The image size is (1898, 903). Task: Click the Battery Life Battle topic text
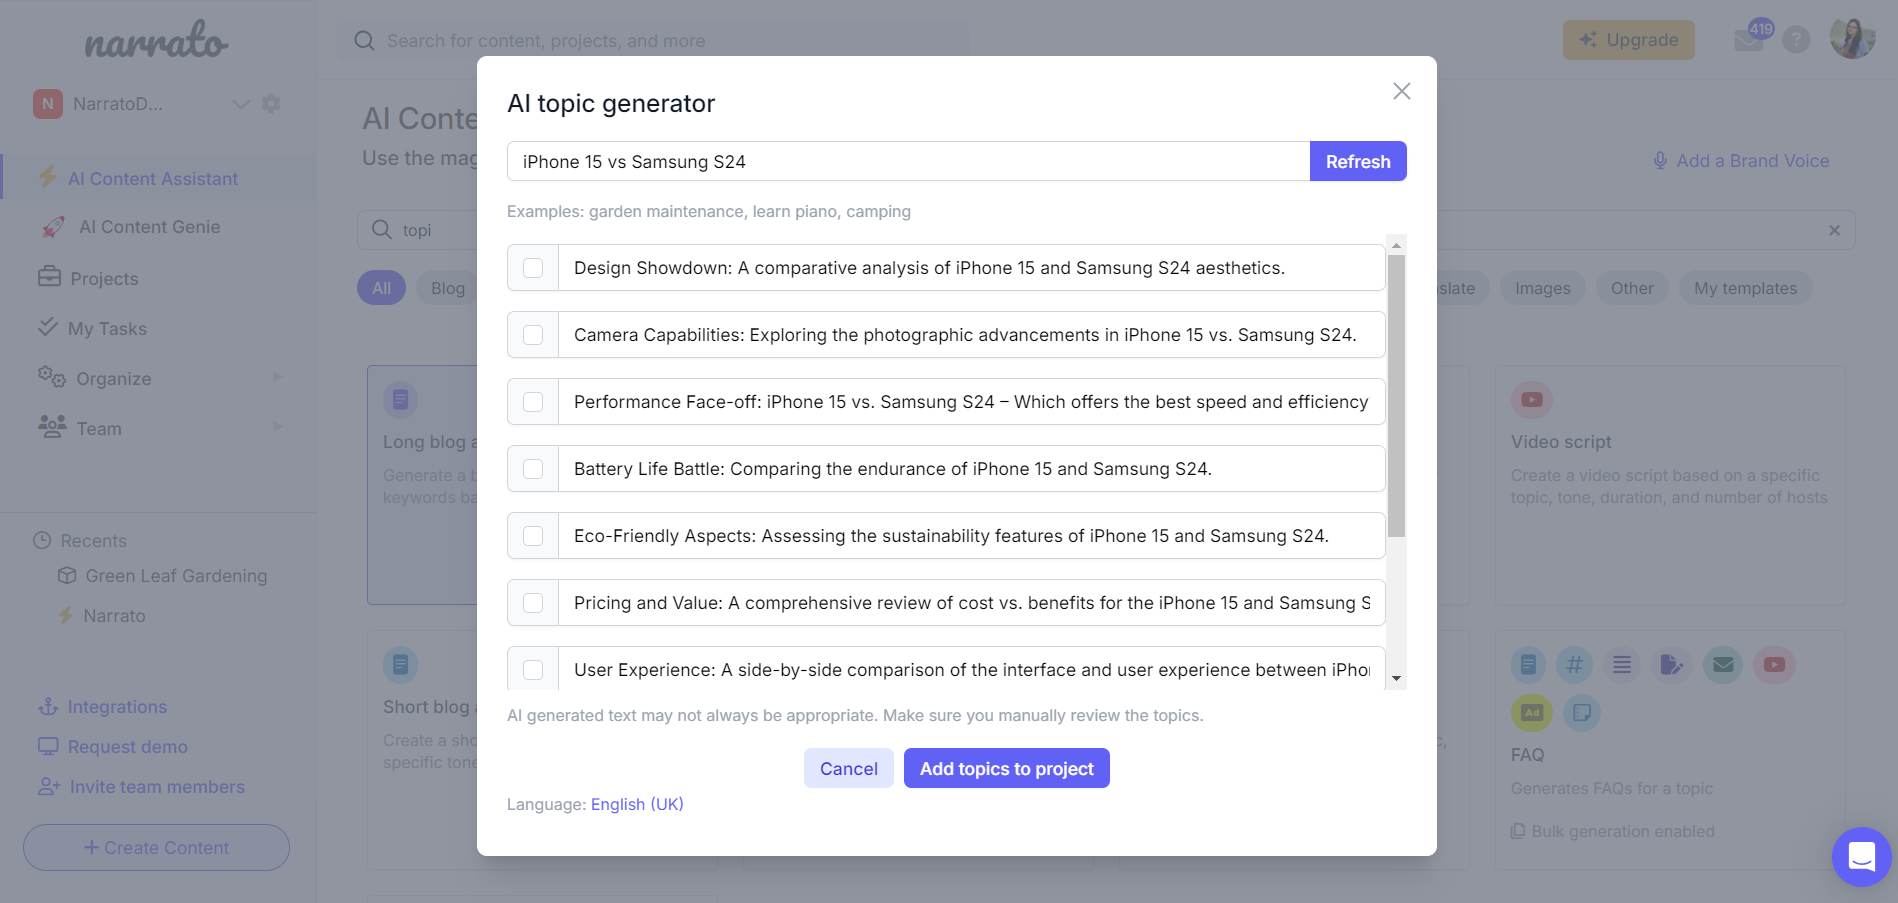[892, 469]
